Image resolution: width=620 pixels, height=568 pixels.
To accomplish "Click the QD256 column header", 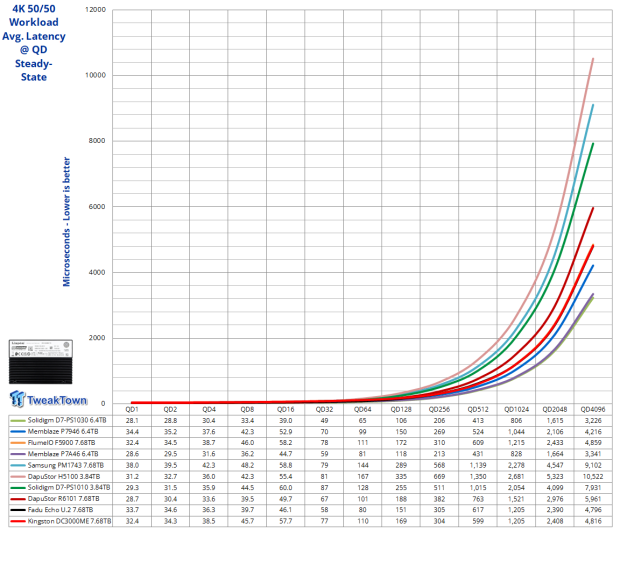I will pos(439,409).
